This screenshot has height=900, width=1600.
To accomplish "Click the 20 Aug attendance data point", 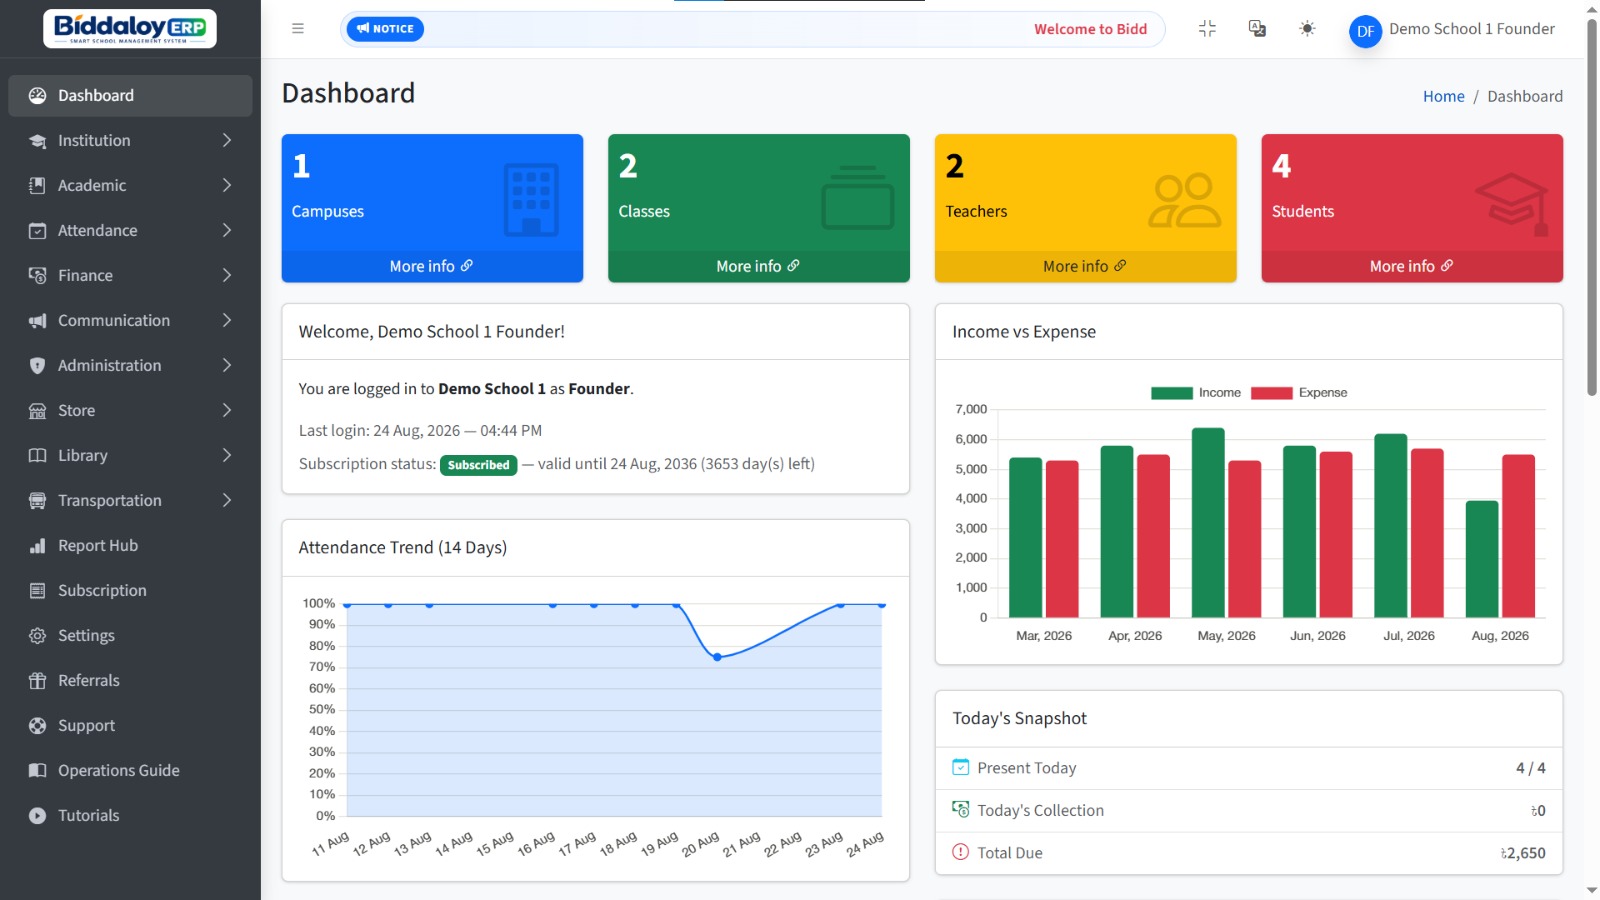I will point(717,657).
